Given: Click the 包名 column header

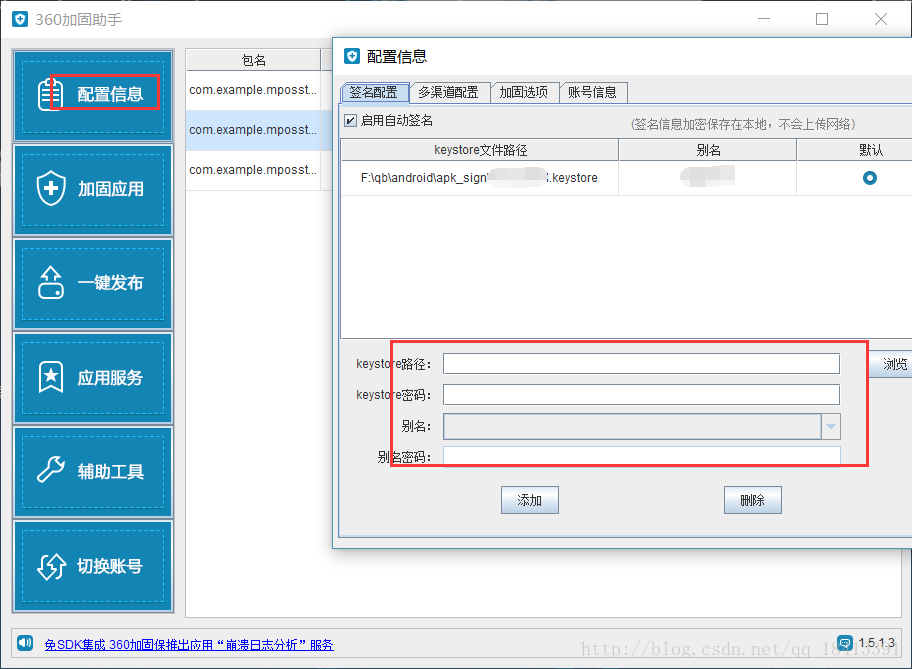Looking at the screenshot, I should (x=254, y=60).
